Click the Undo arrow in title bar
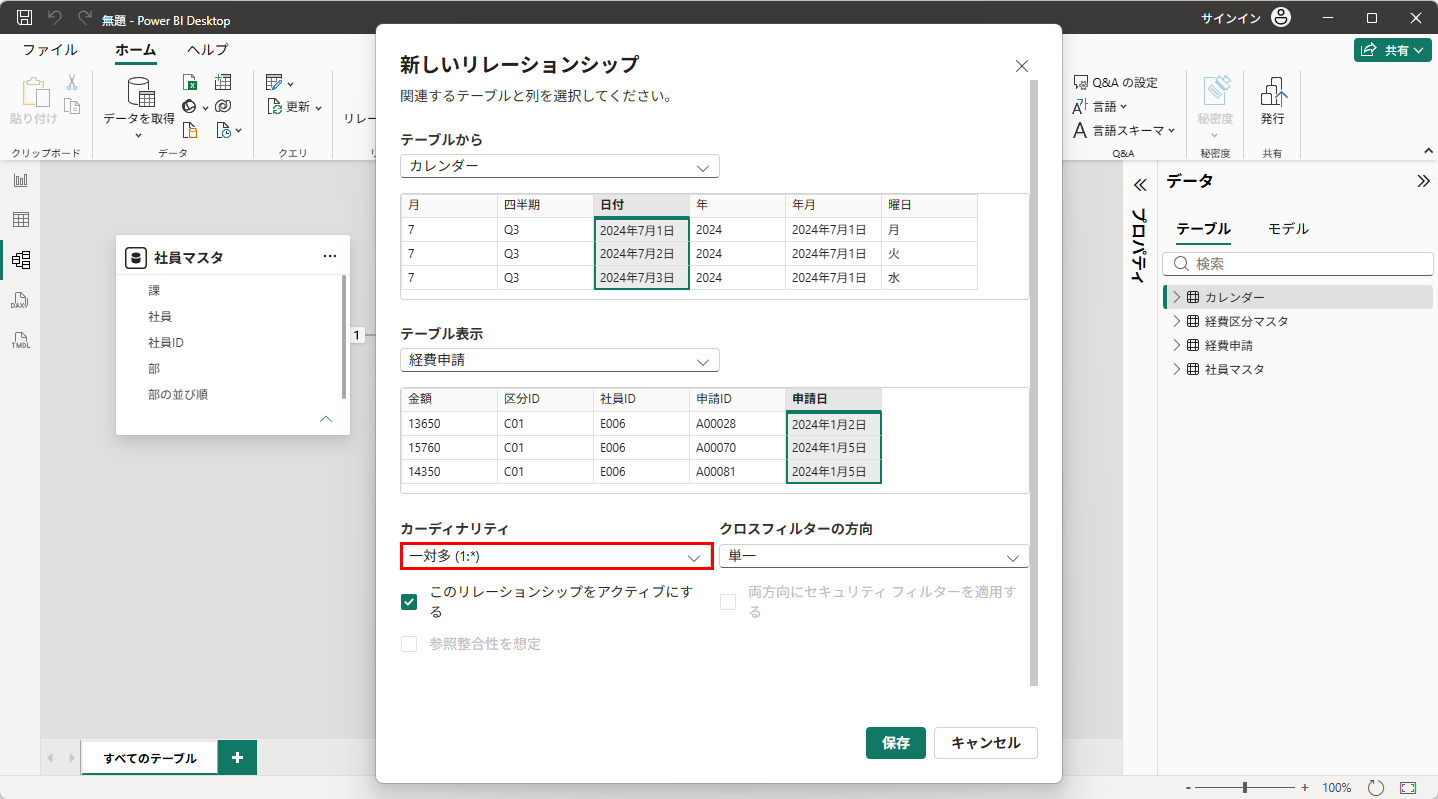1438x799 pixels. point(55,18)
